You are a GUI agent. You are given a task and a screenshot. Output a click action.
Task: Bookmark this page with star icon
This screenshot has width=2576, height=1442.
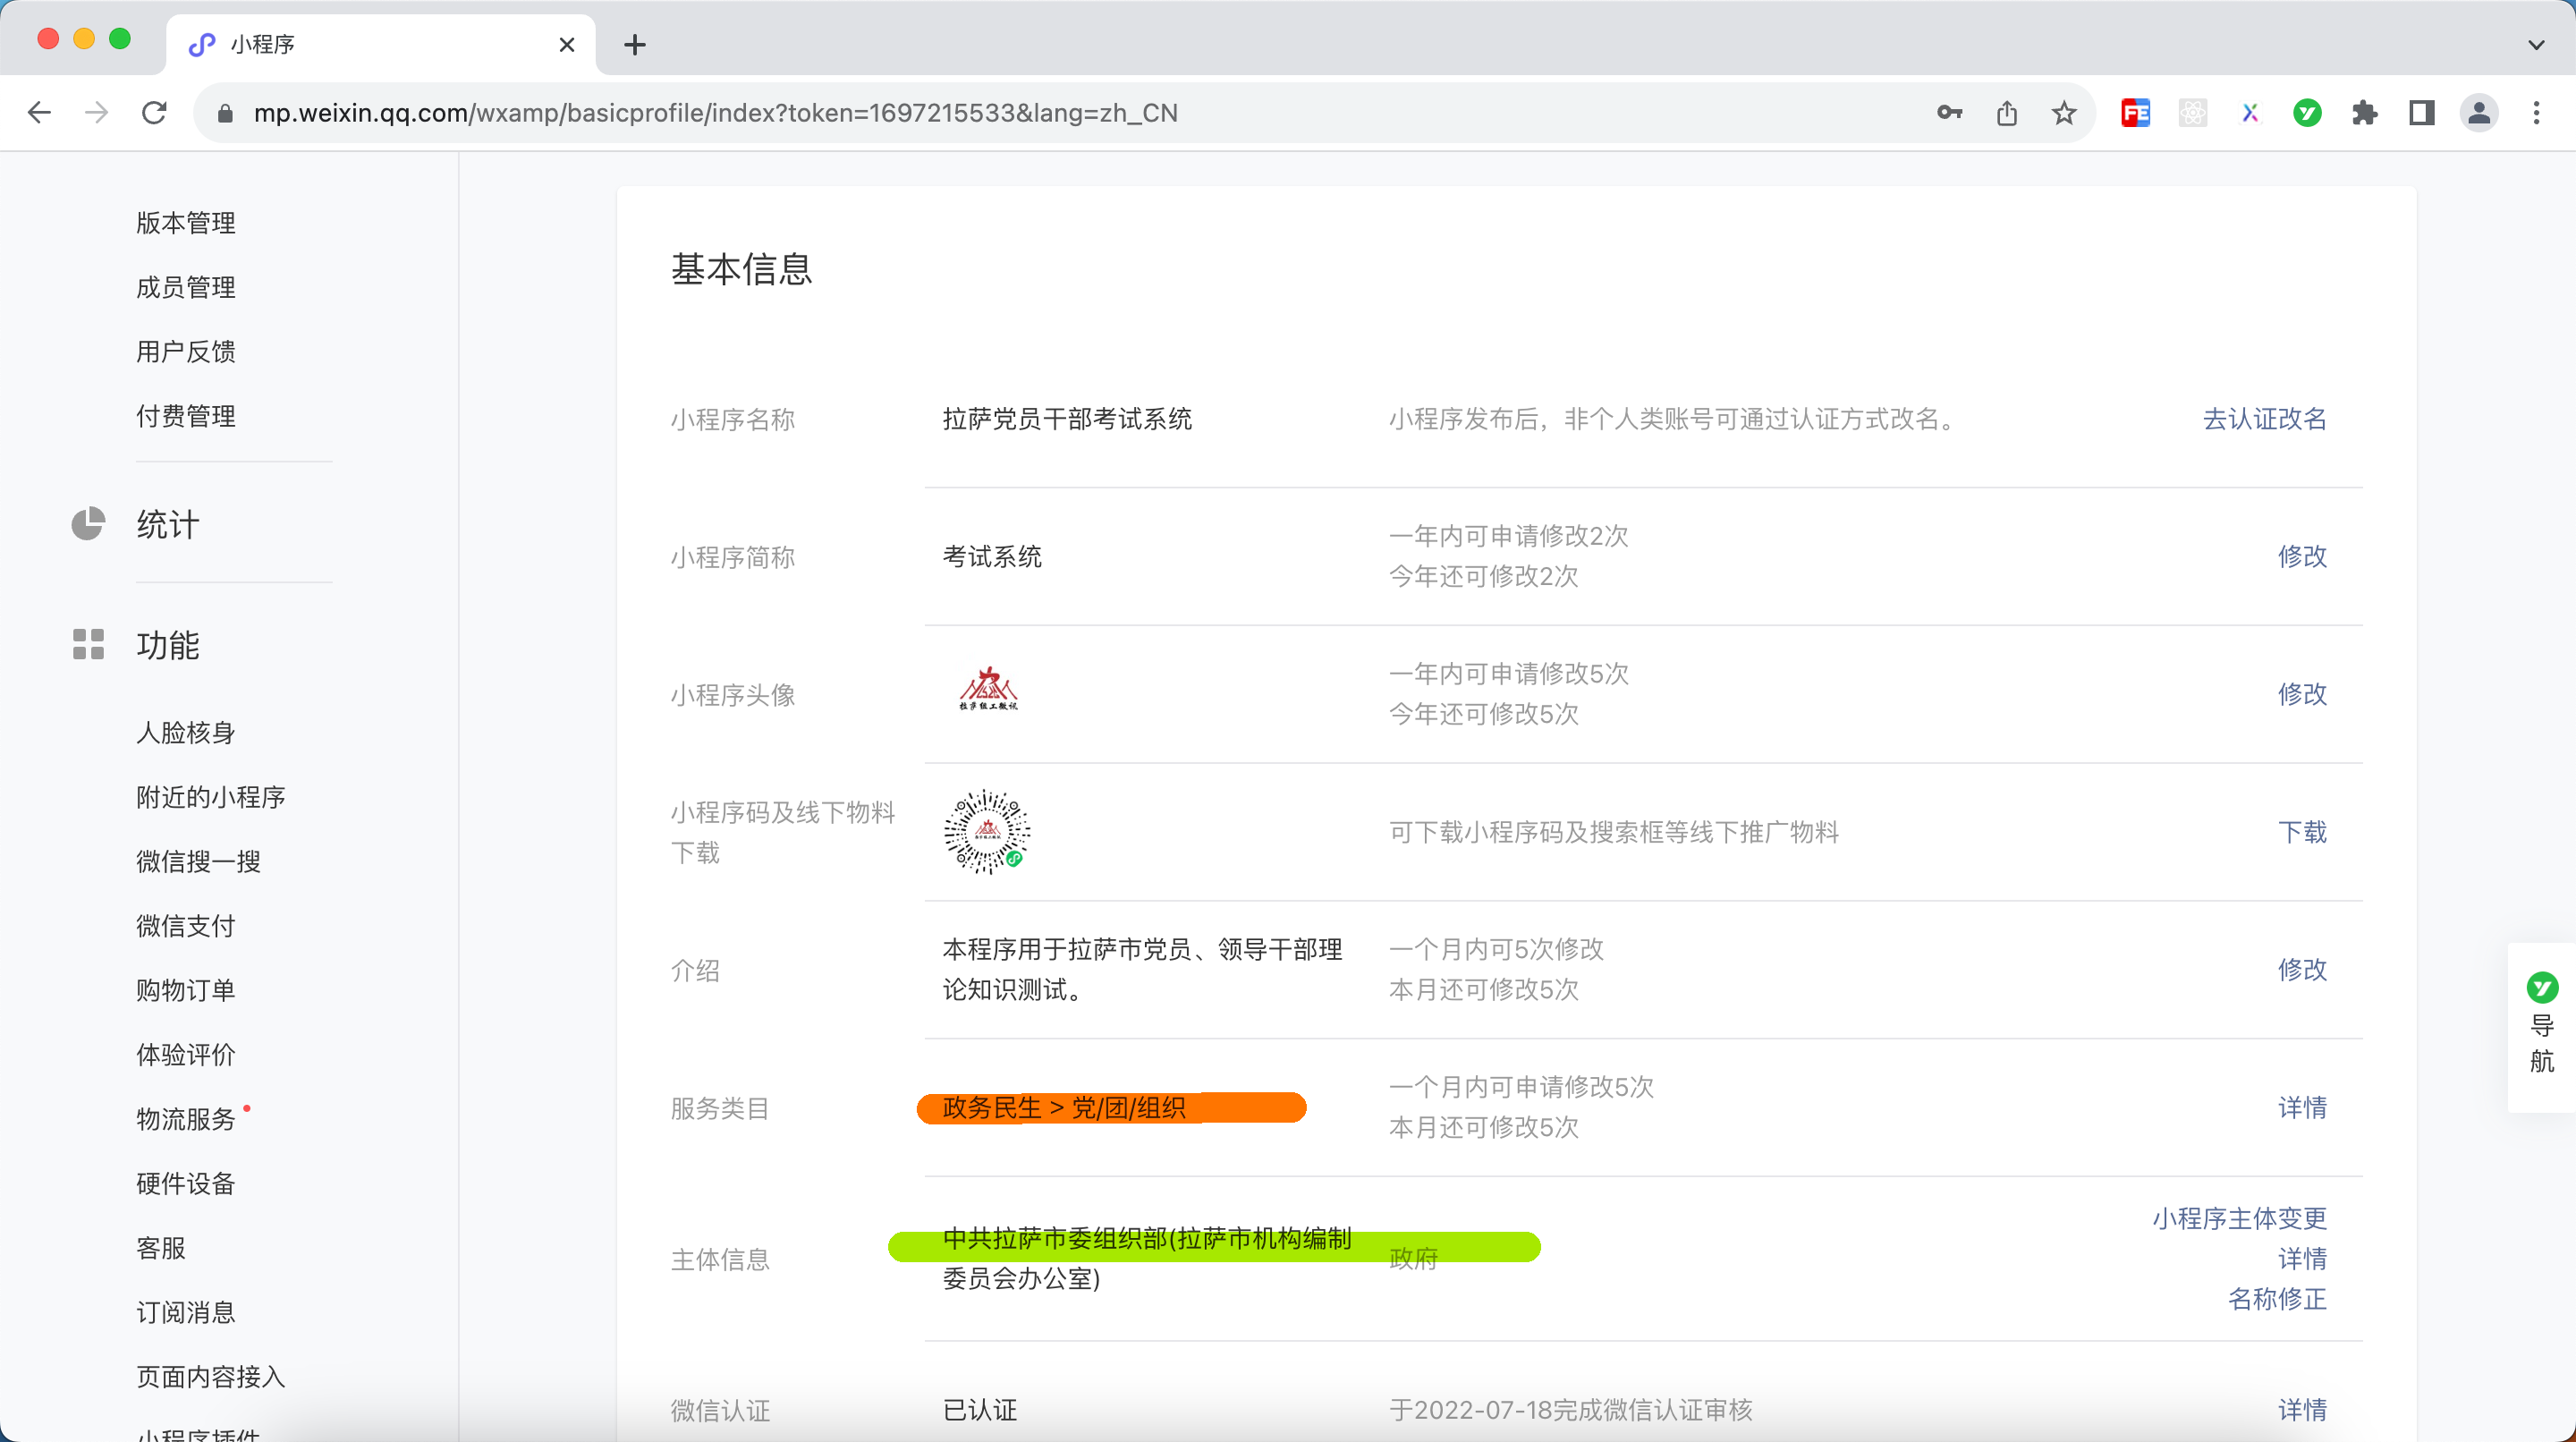click(x=2064, y=113)
